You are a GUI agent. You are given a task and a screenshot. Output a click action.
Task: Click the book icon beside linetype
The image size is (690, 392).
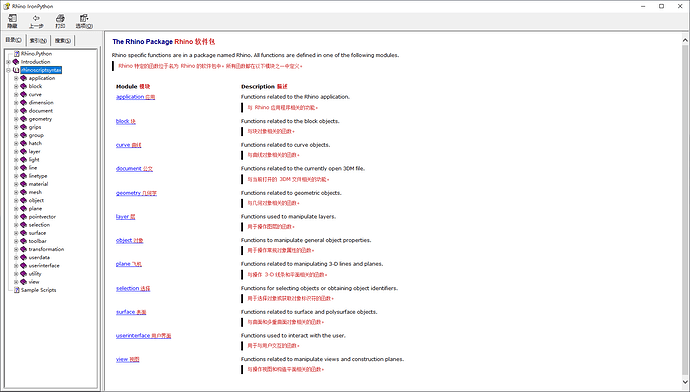point(24,176)
